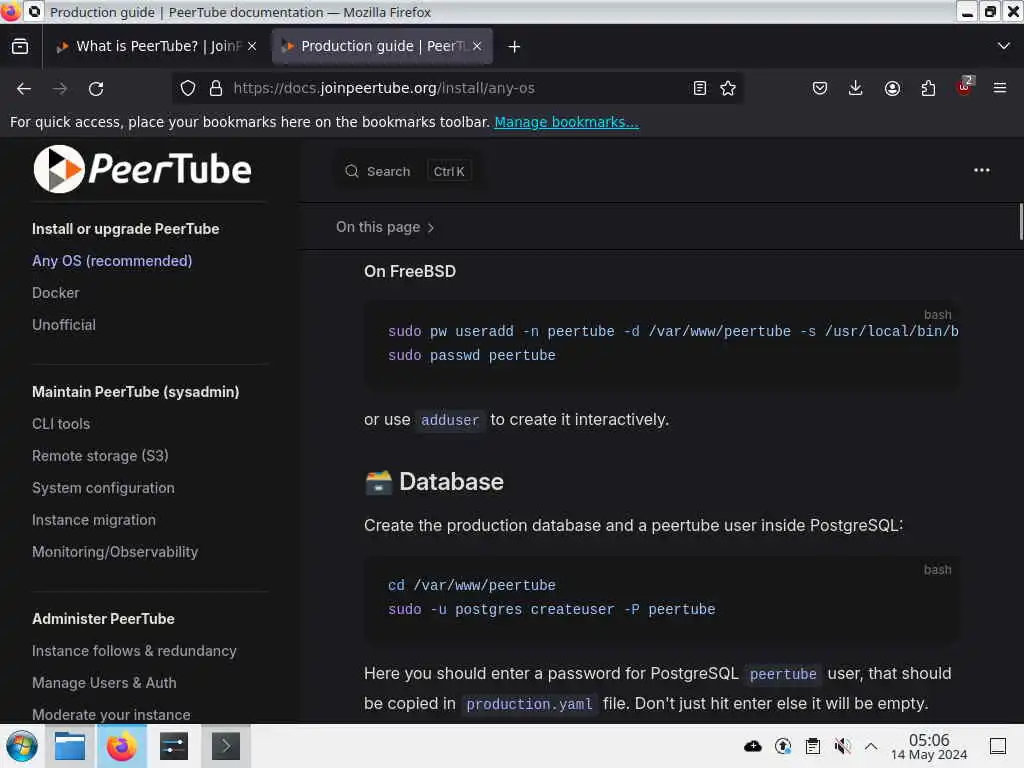This screenshot has width=1024, height=768.
Task: Open the terminal arrow icon on taskbar
Action: [x=225, y=746]
